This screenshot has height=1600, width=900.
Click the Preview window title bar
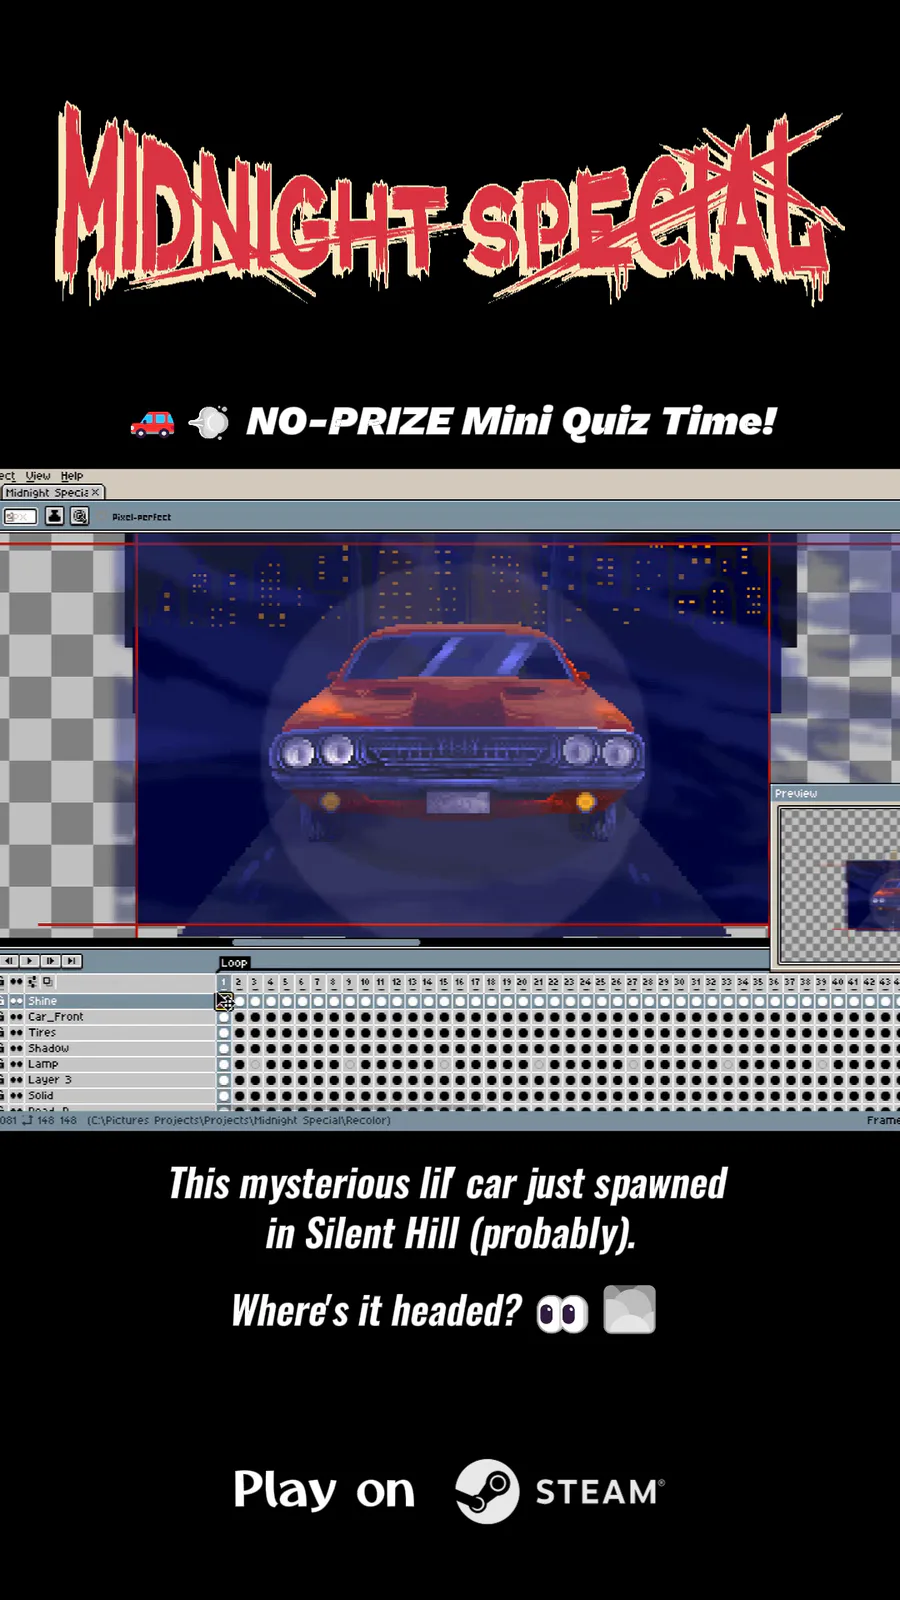836,793
